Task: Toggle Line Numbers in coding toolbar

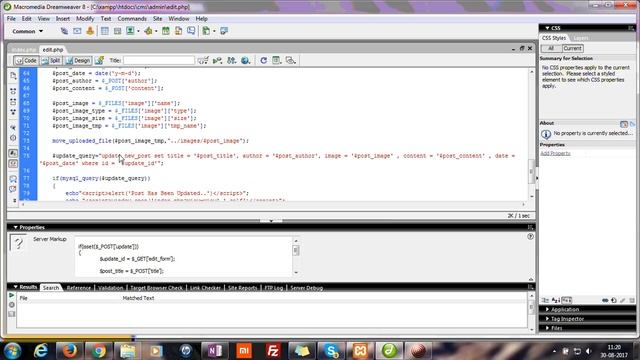Action: [x=13, y=153]
